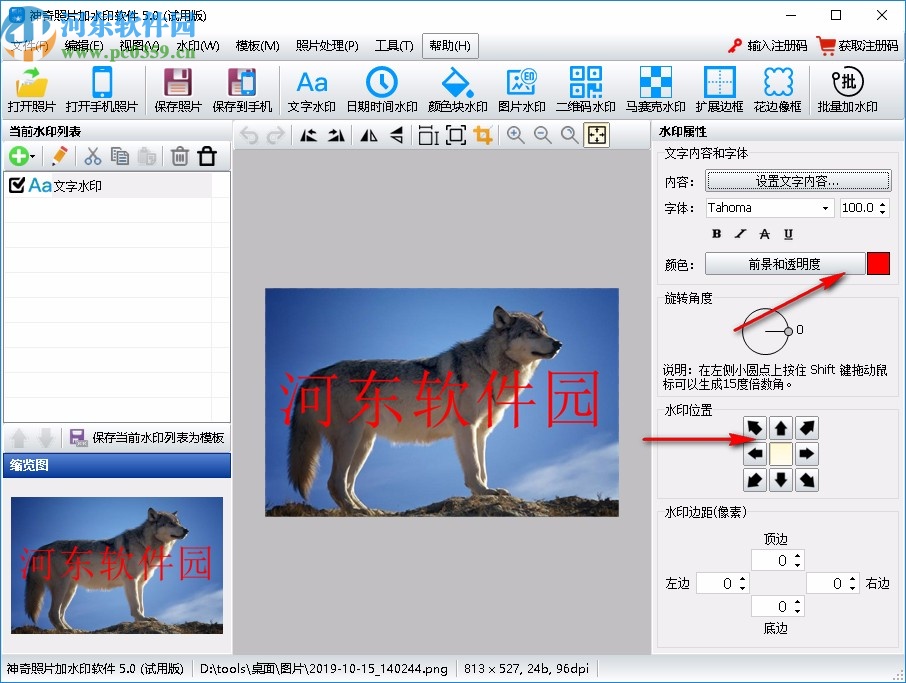The height and width of the screenshot is (683, 906).
Task: Zoom out of the canvas
Action: (x=543, y=136)
